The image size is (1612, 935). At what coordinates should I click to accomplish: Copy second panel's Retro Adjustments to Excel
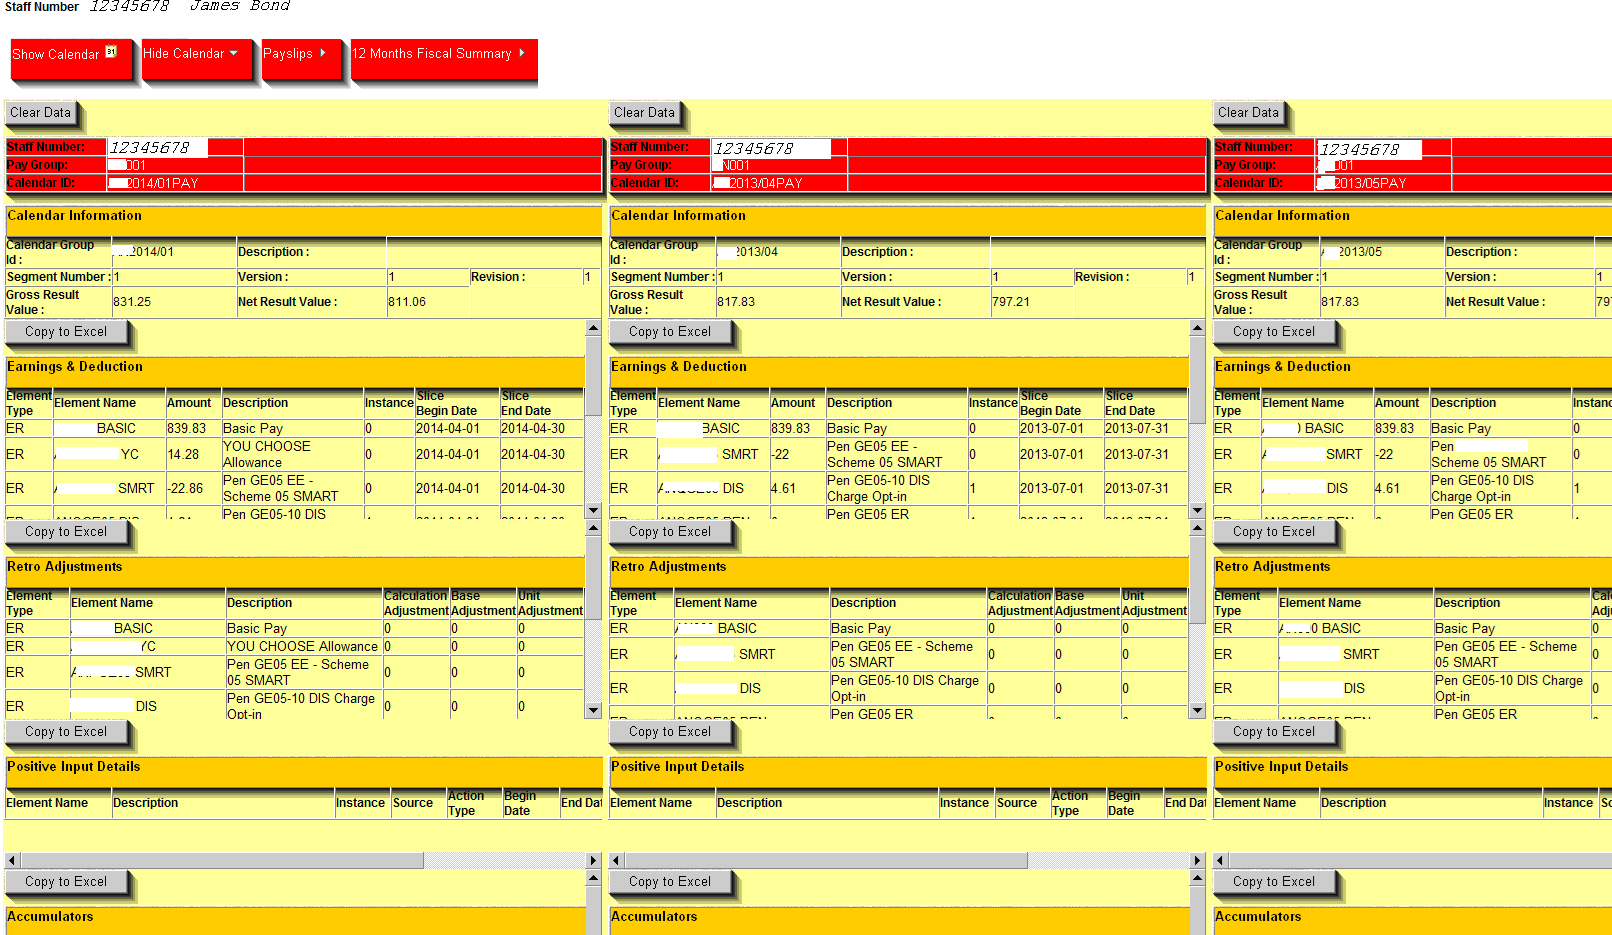coord(670,532)
